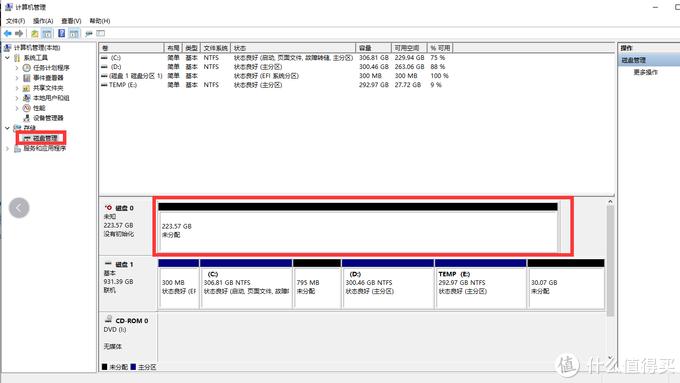Select the 30.07 GB unallocated block
This screenshot has width=680, height=383.
pos(566,284)
